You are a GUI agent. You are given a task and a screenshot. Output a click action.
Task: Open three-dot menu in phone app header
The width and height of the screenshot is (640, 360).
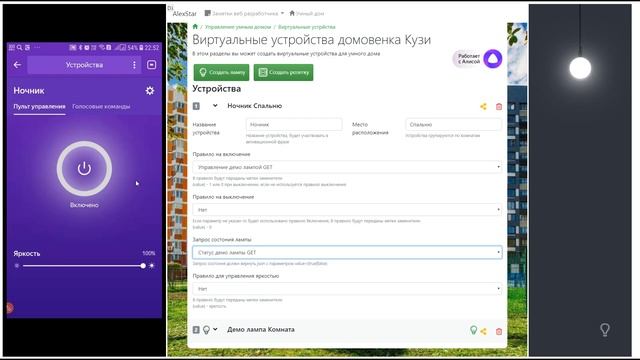[x=134, y=65]
